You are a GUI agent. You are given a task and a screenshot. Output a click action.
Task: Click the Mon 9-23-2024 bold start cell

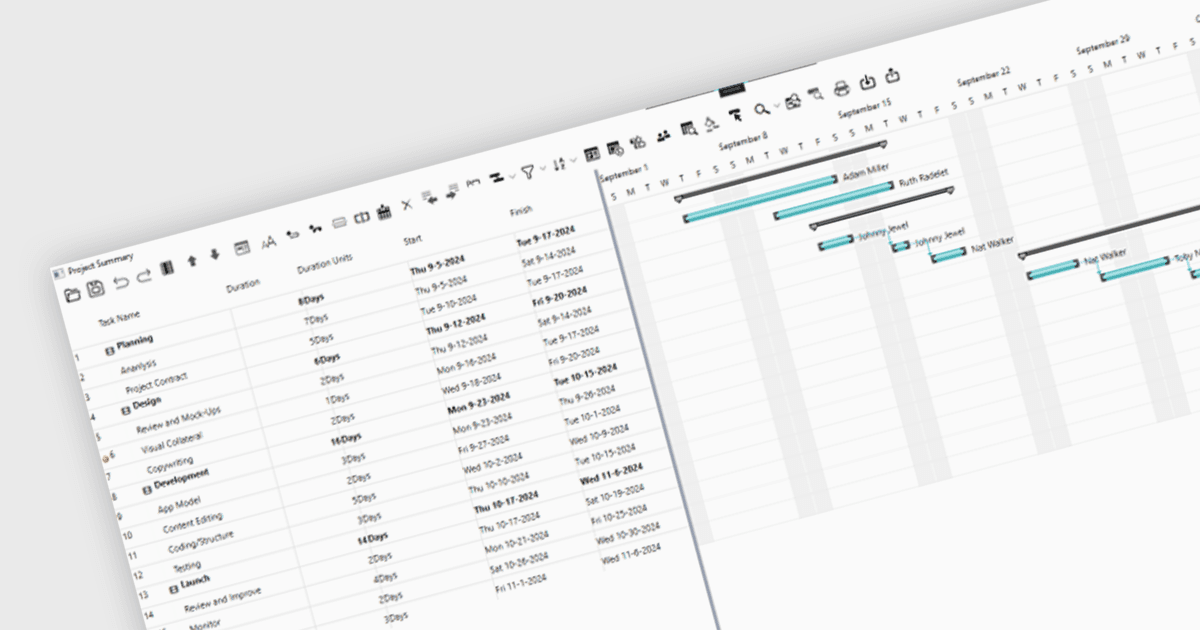point(479,401)
